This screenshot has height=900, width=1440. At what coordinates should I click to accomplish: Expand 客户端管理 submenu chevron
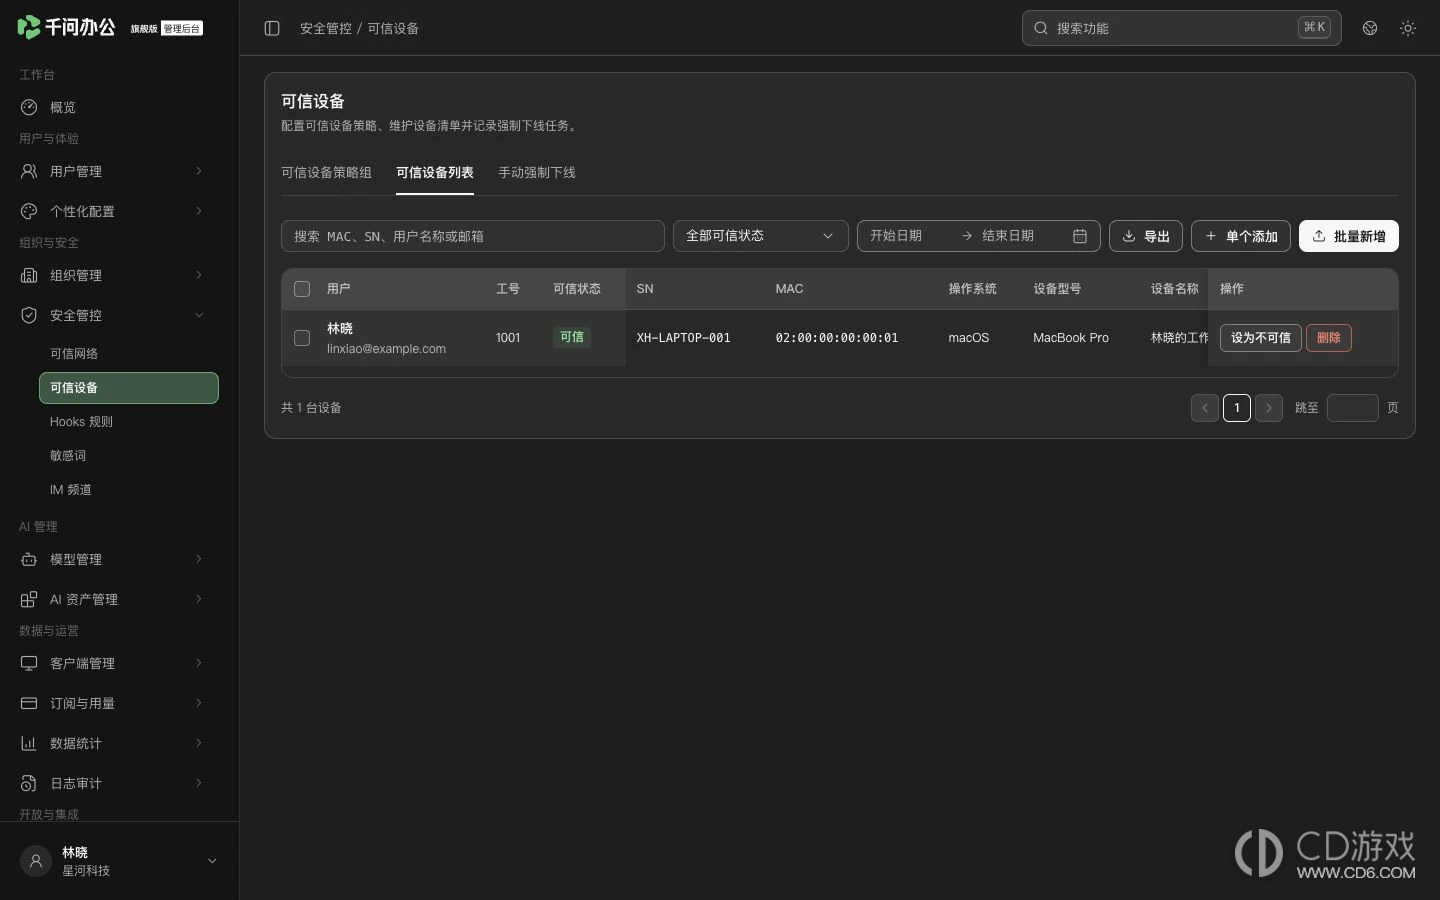(199, 663)
